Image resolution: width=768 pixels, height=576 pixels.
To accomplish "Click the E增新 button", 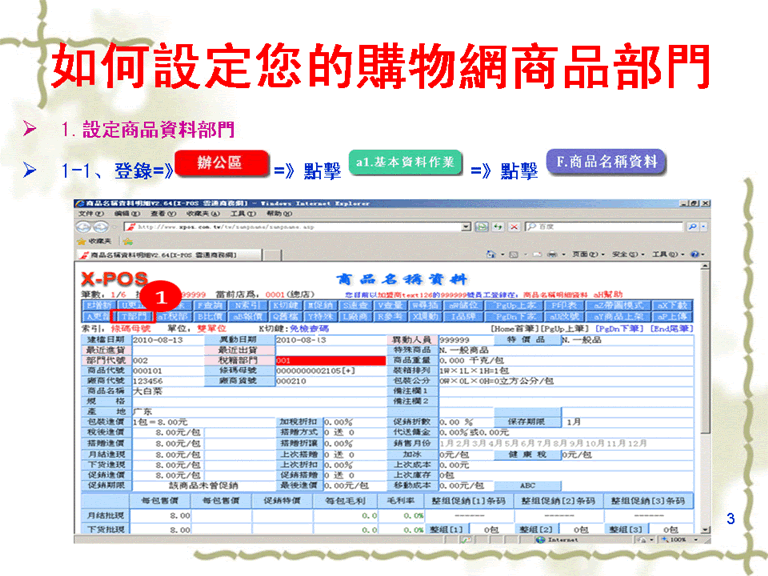I will pos(98,305).
